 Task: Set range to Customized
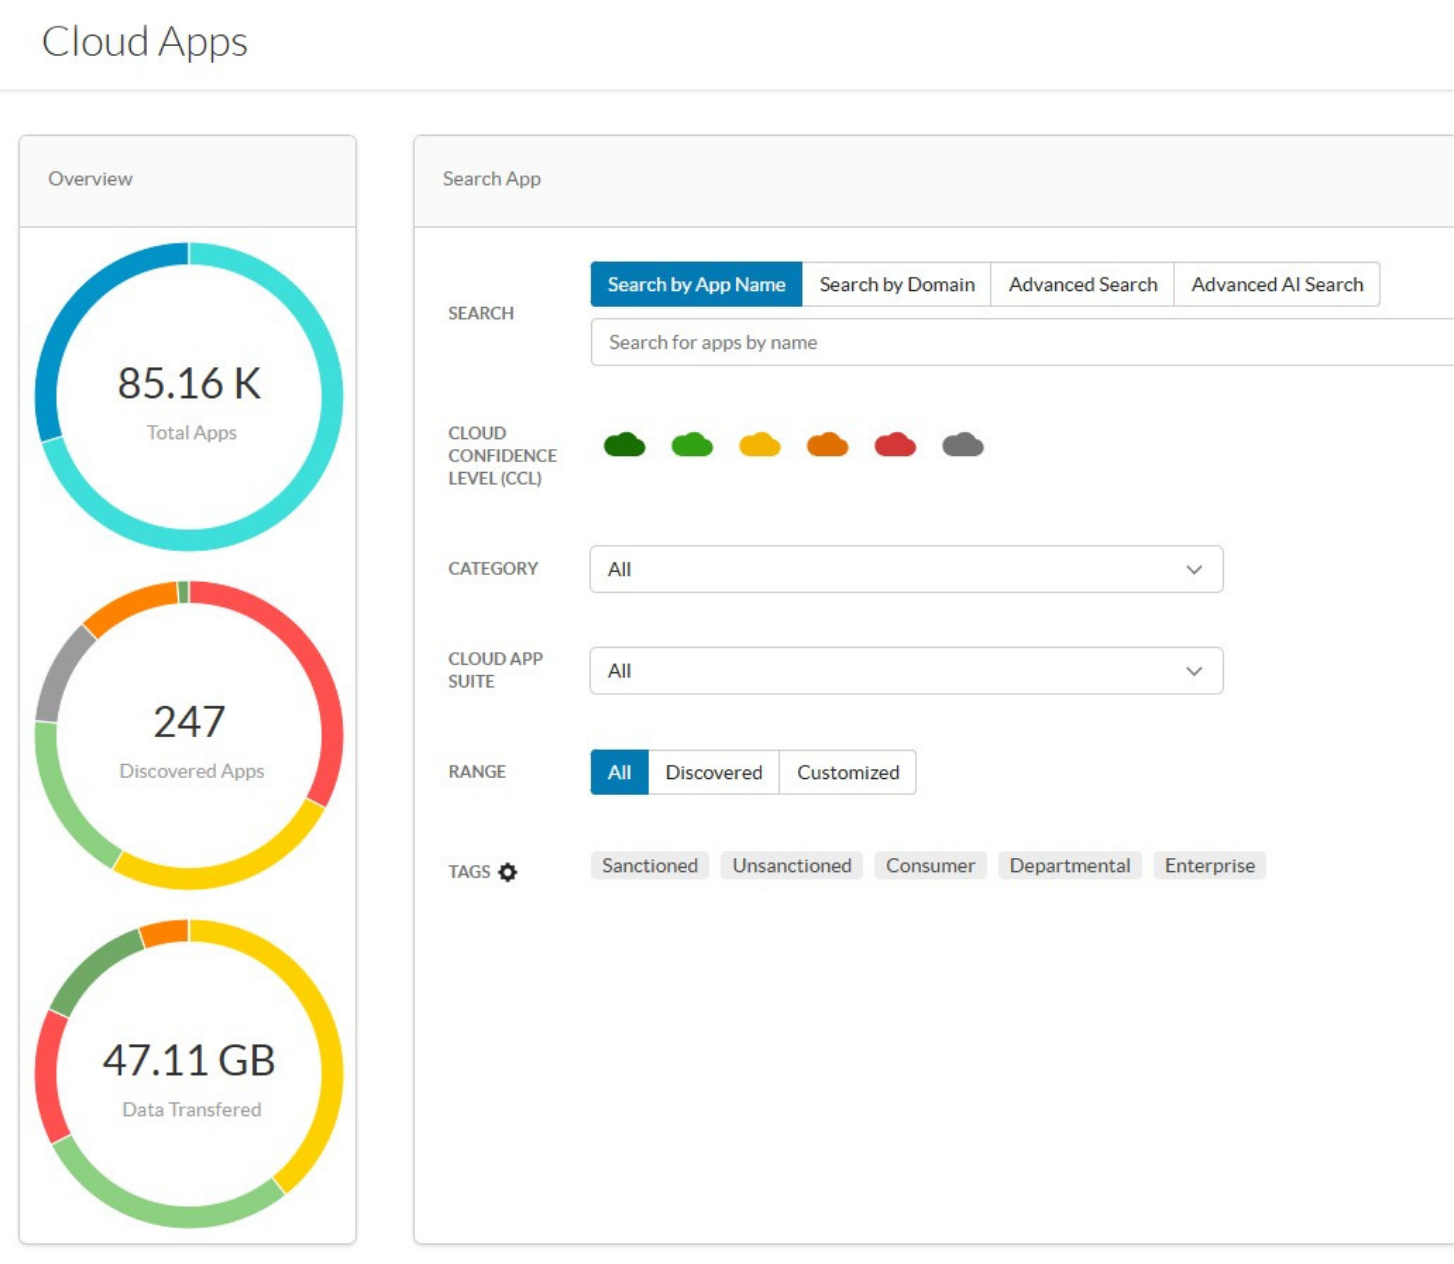tap(847, 773)
